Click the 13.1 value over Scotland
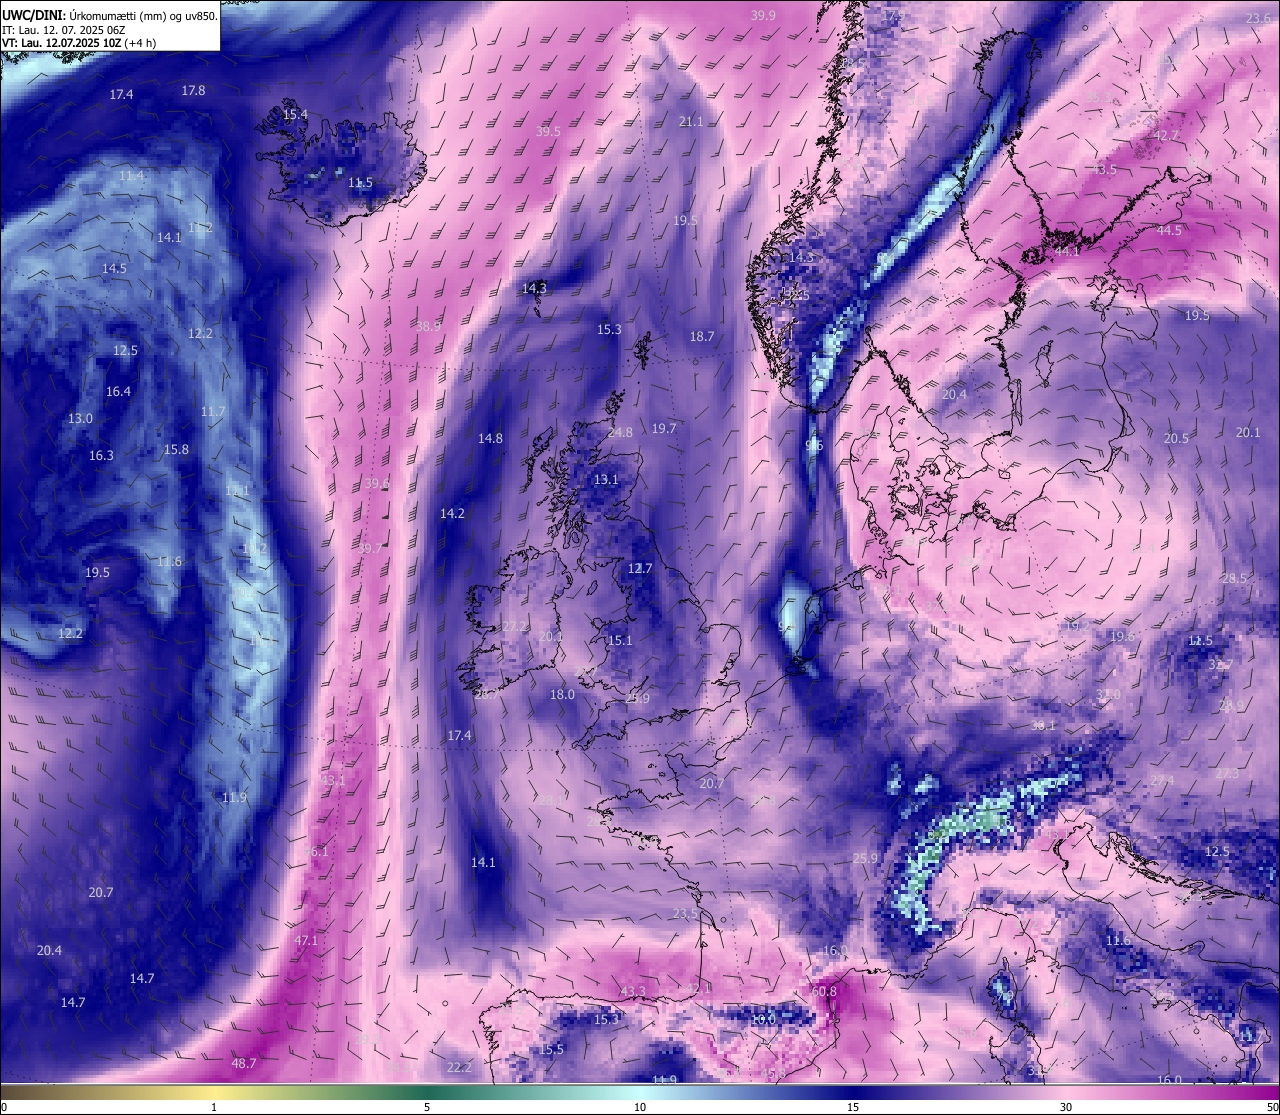Screen dimensions: 1280x1115 [606, 480]
